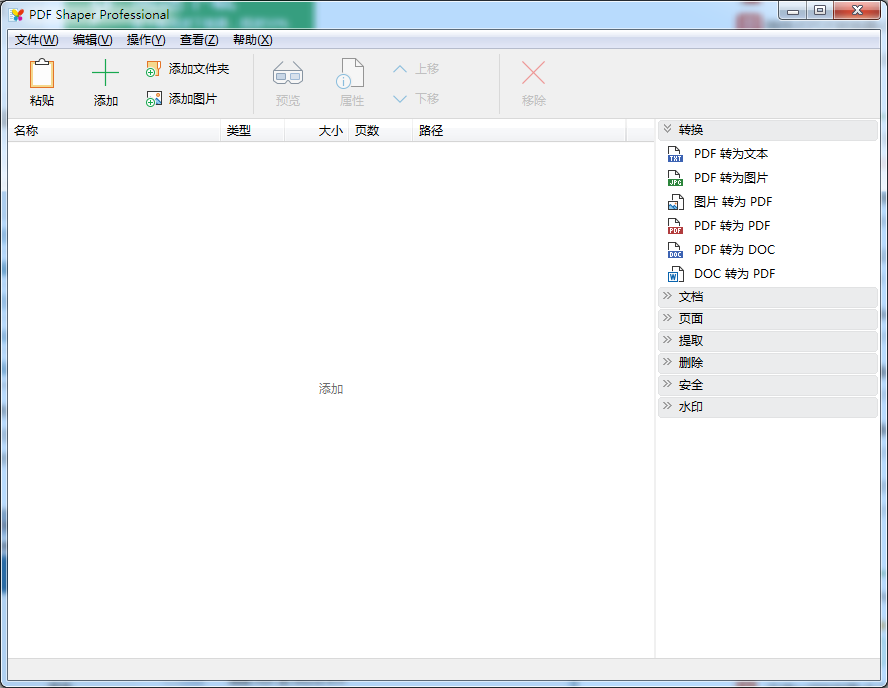
Task: Click the 添加 placeholder in the file list
Action: click(331, 389)
